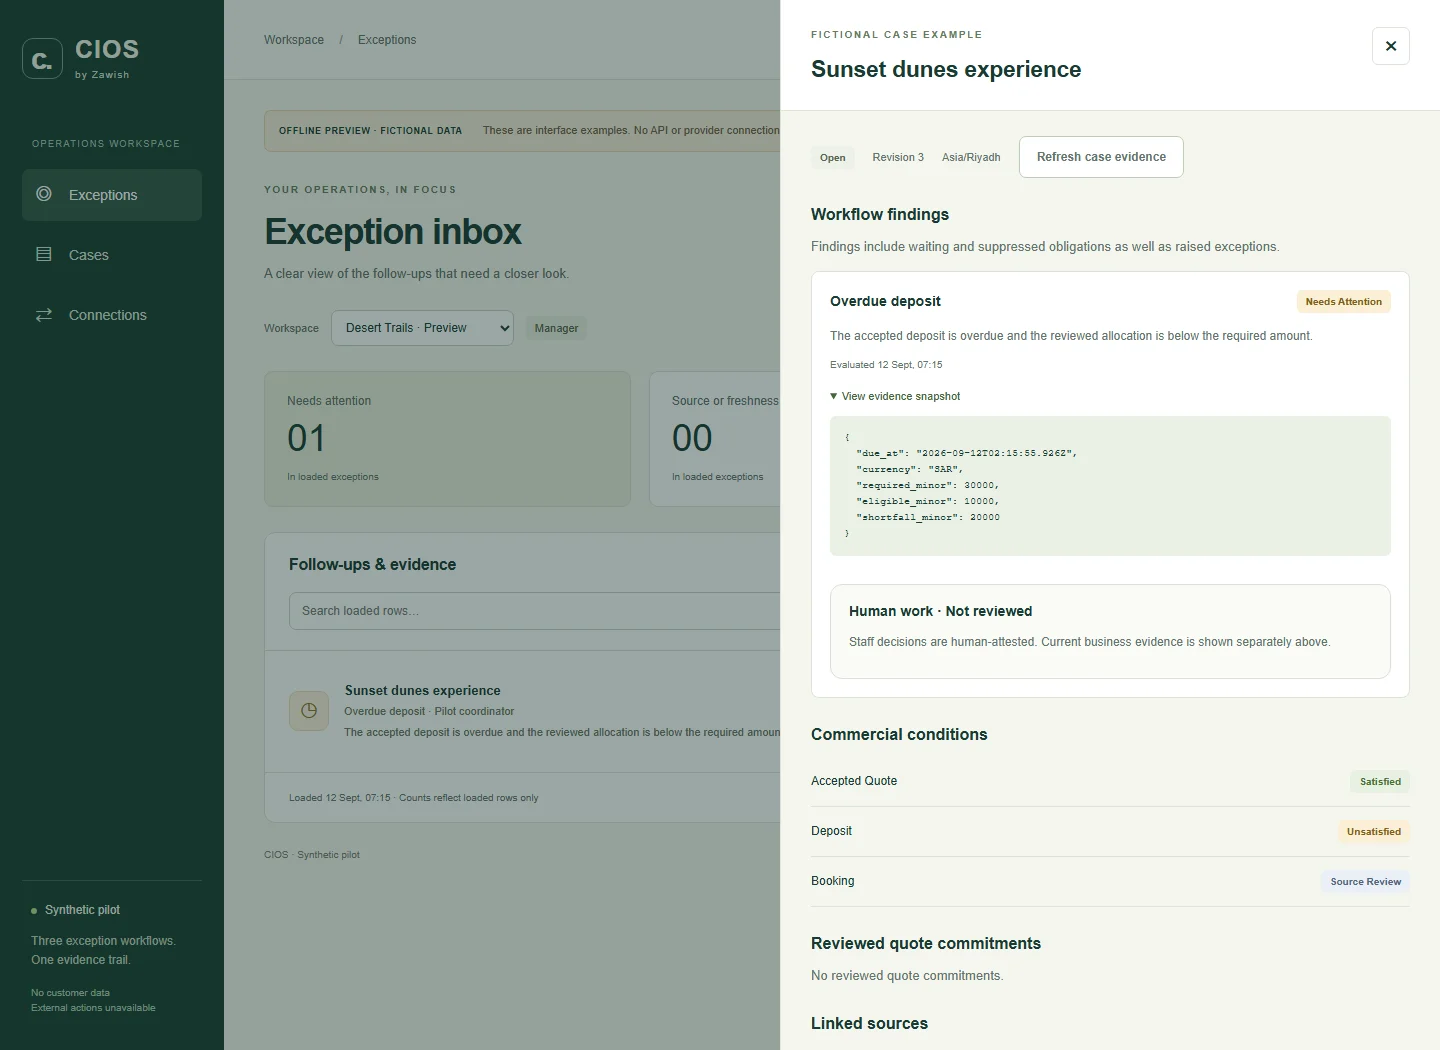This screenshot has width=1440, height=1050.
Task: Open Cases in the sidebar
Action: 112,255
